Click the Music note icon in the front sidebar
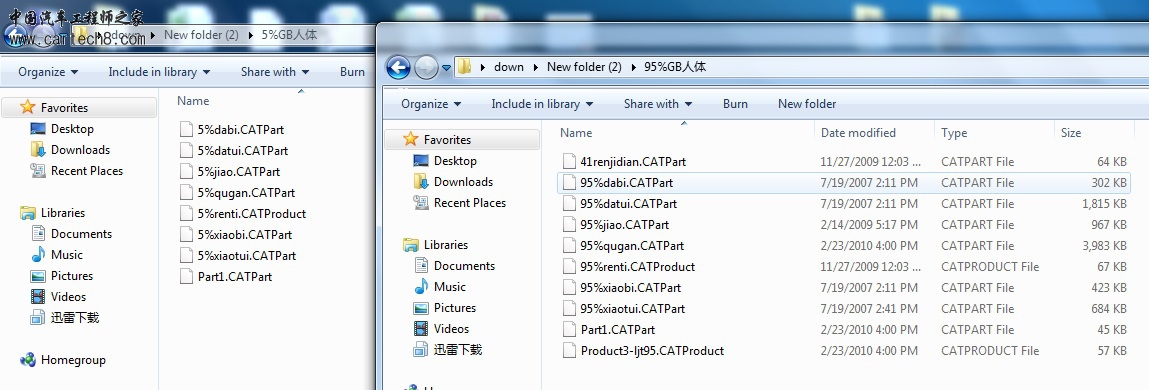 point(421,287)
